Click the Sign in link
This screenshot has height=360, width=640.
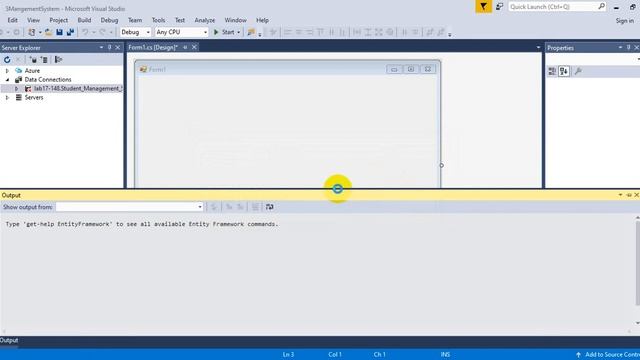tap(624, 20)
